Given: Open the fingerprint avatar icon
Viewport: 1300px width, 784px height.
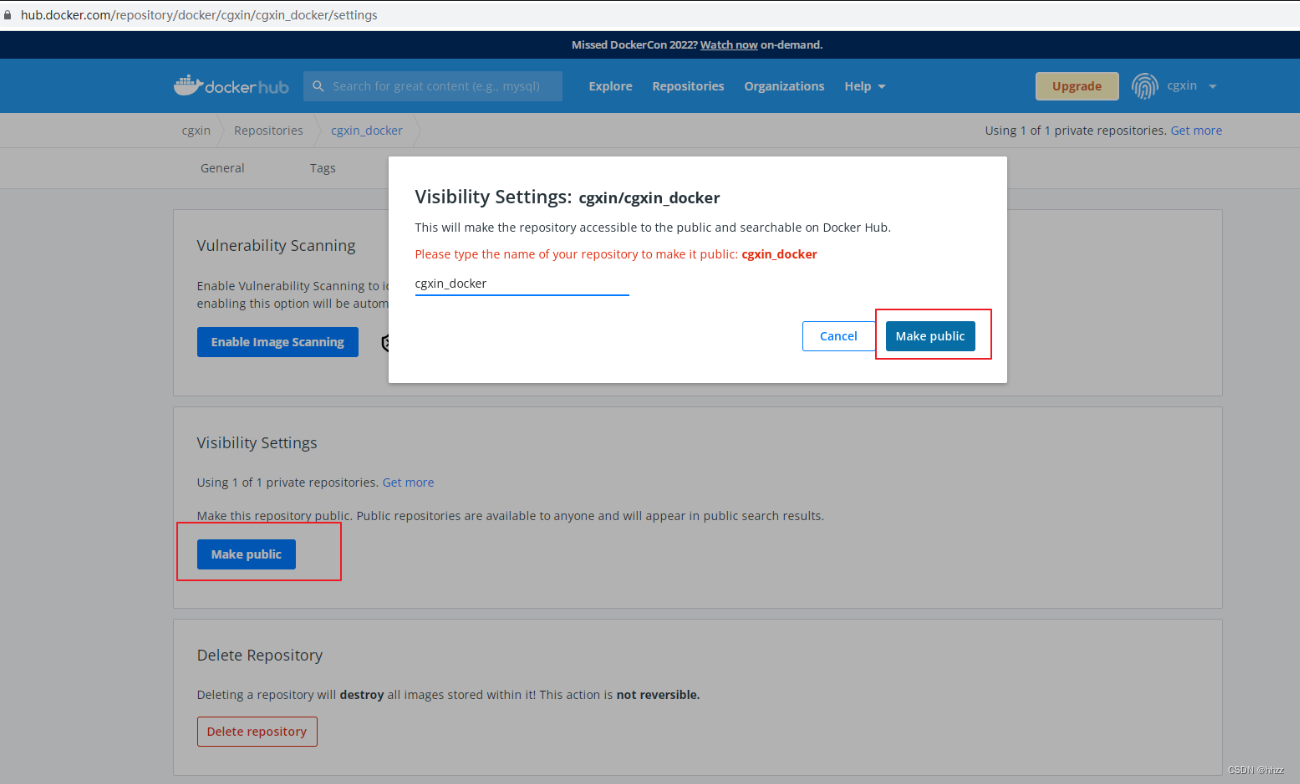Looking at the screenshot, I should [x=1145, y=86].
